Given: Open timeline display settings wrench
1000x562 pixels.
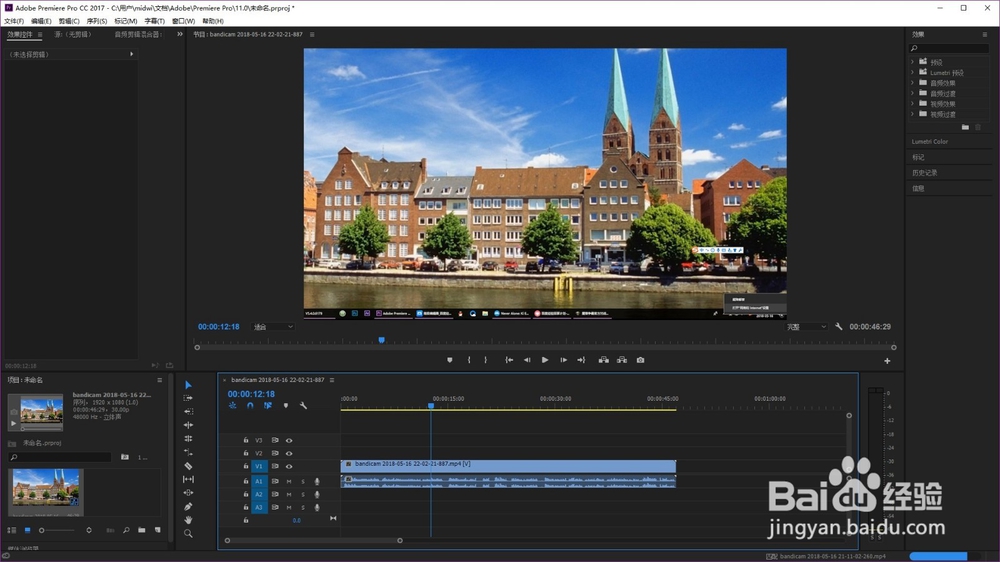Looking at the screenshot, I should click(303, 406).
